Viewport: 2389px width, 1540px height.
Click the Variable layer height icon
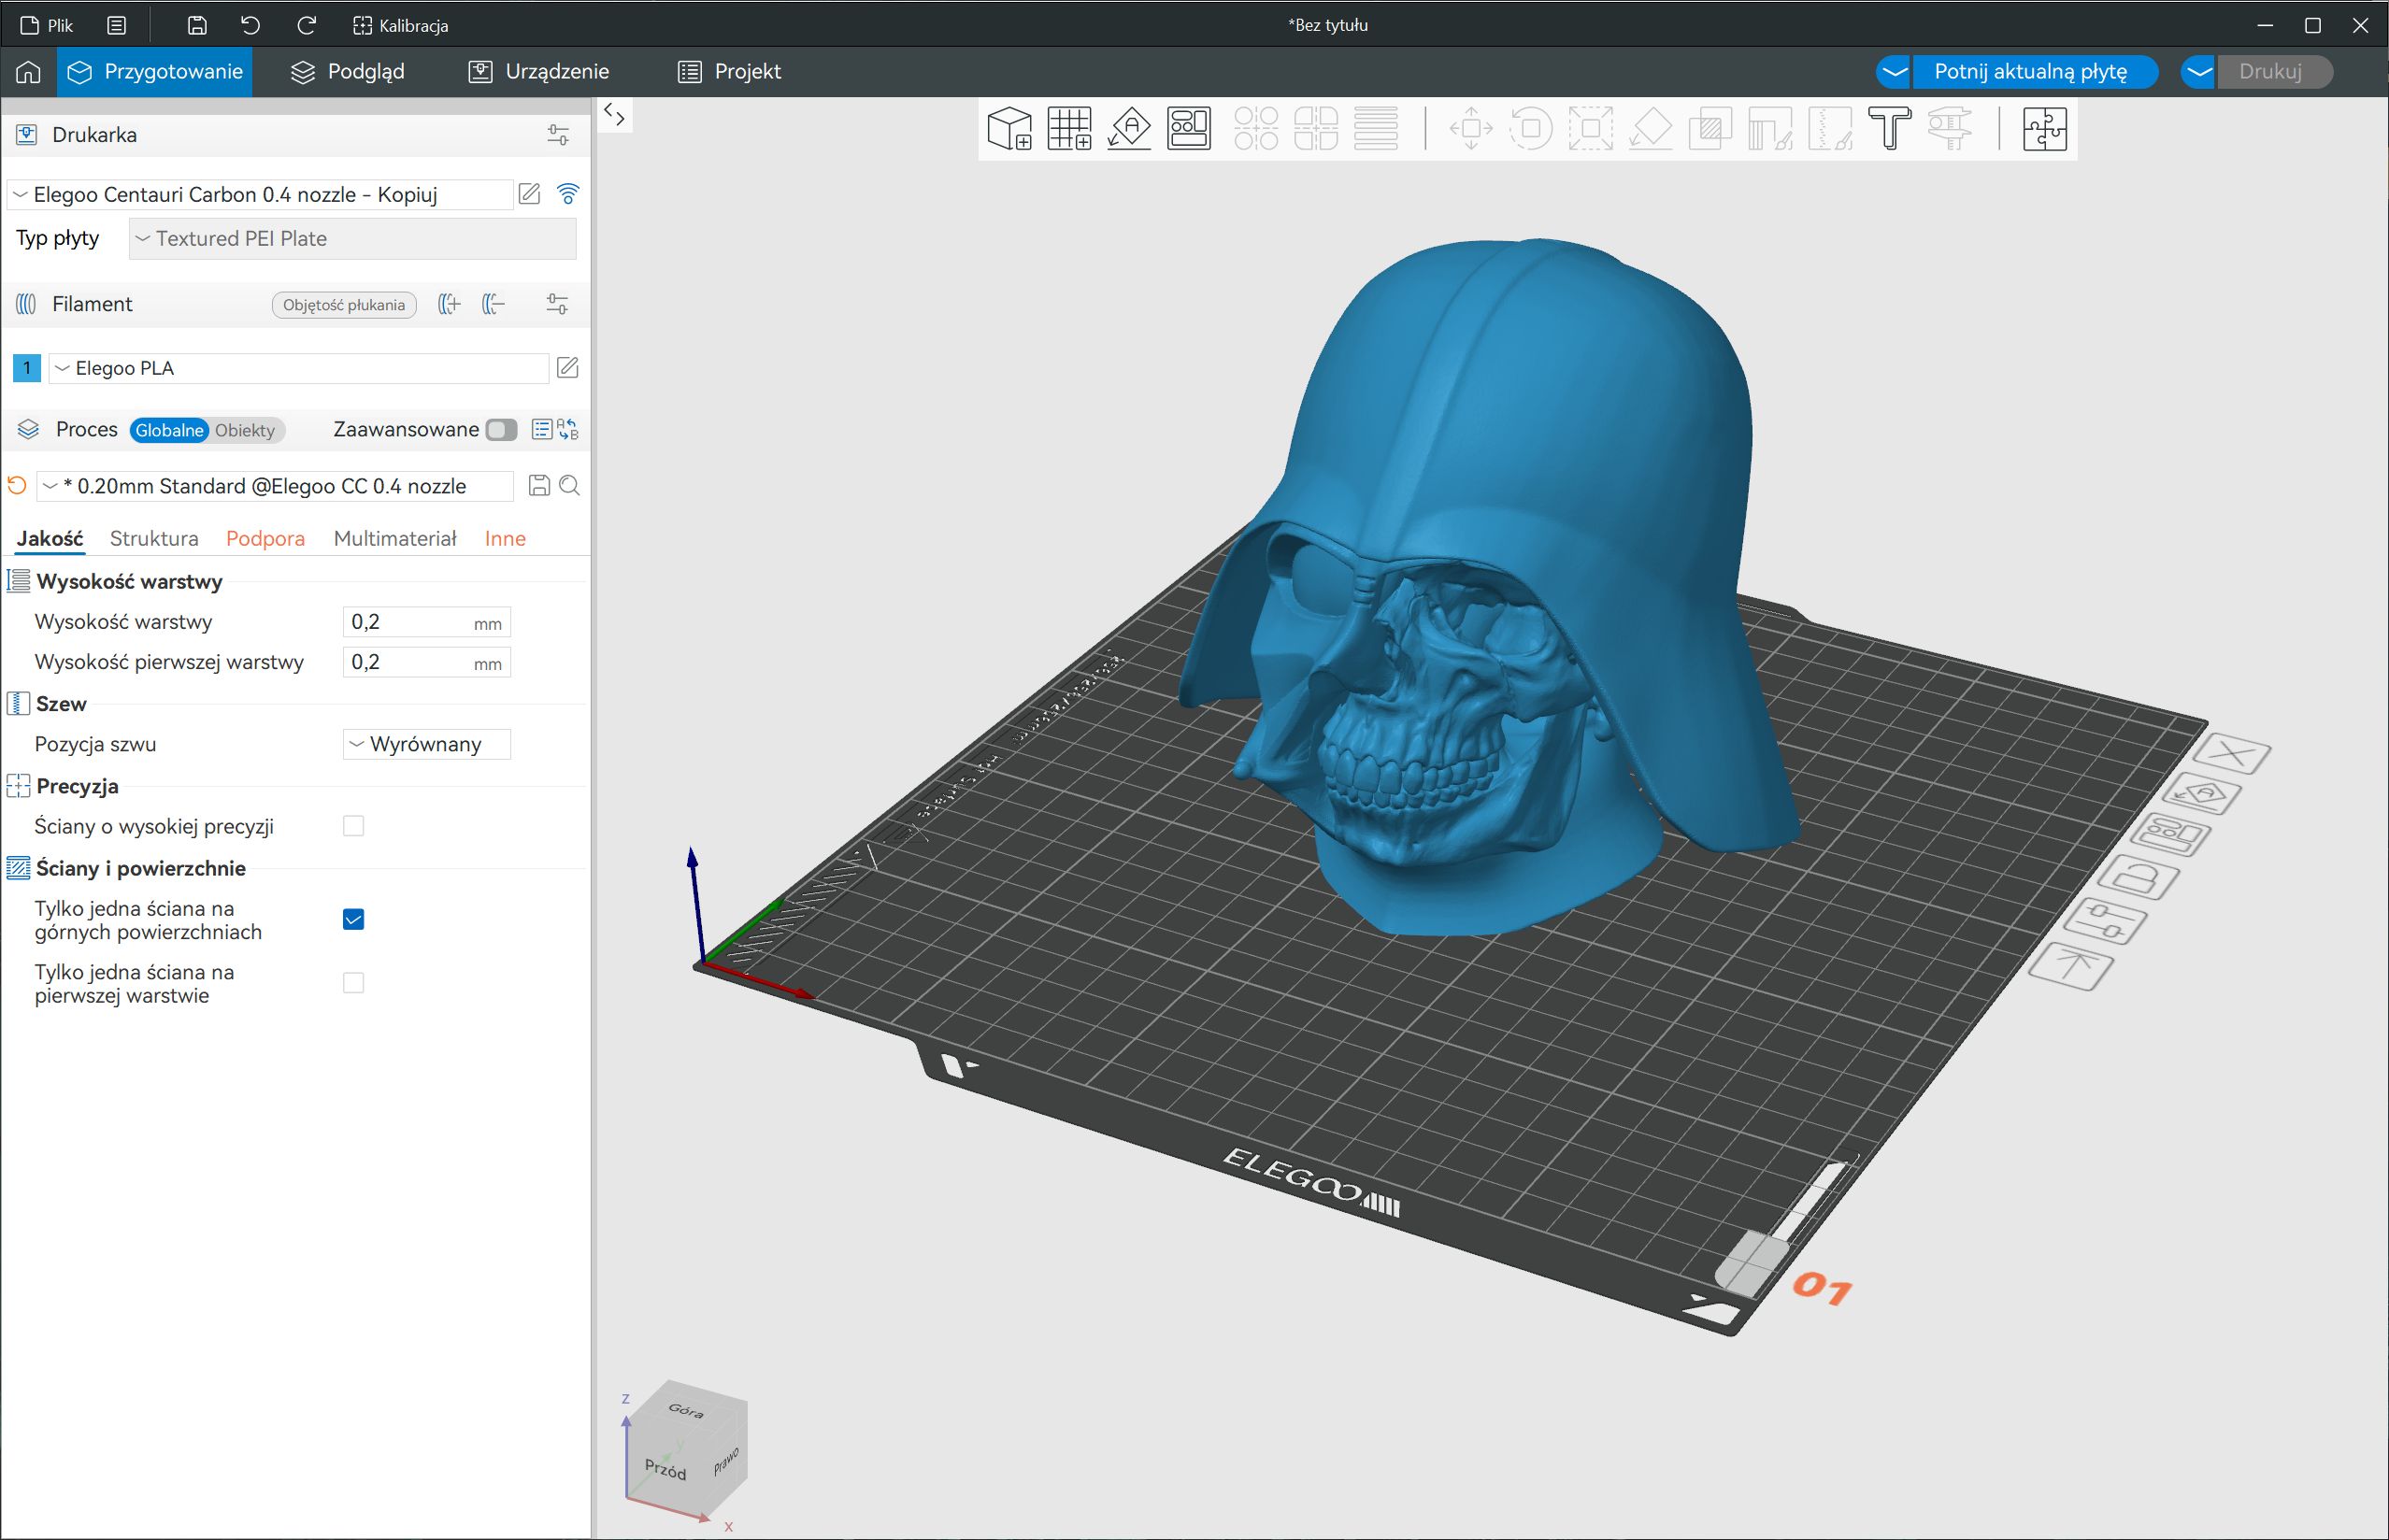[x=1376, y=128]
